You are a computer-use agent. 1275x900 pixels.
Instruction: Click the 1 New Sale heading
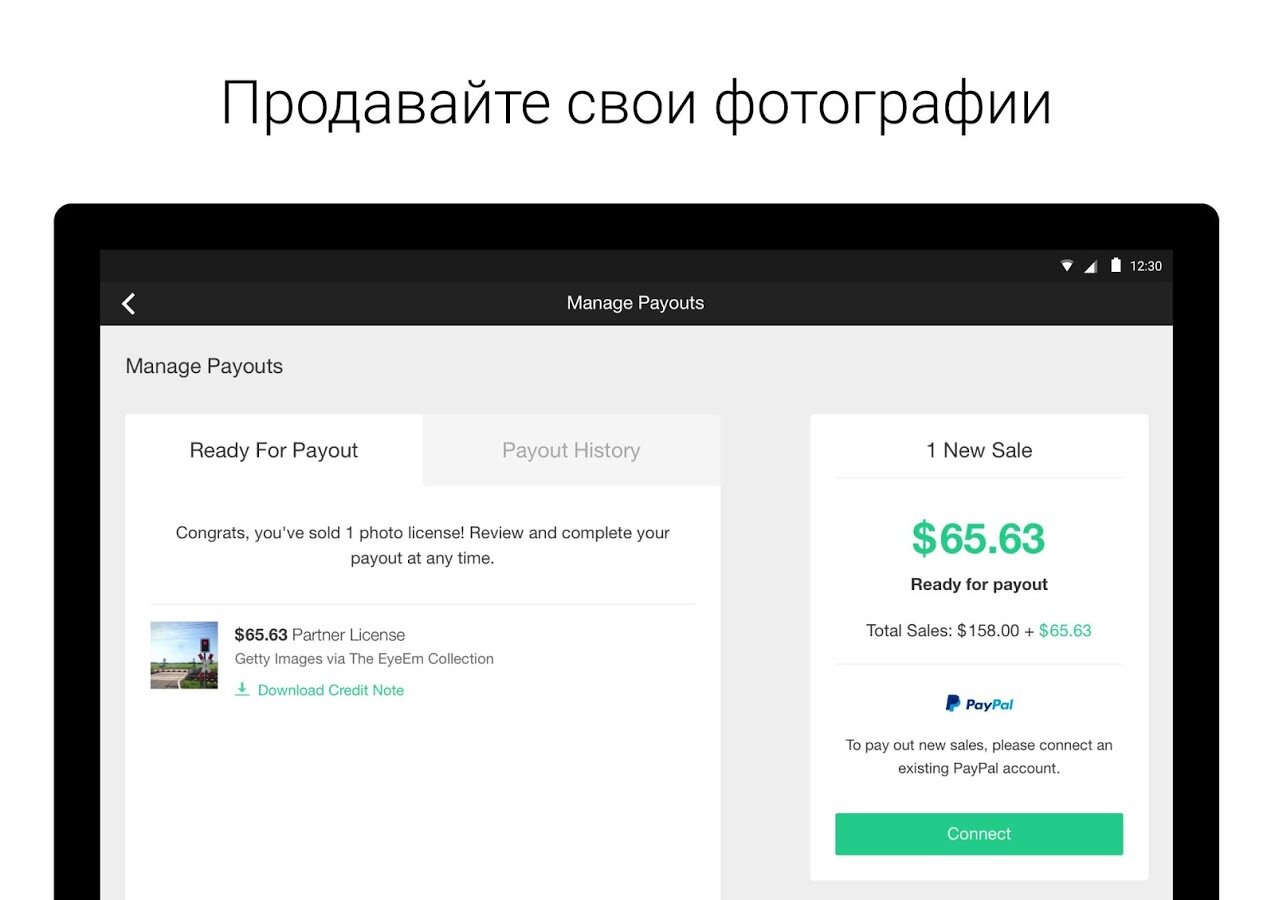point(979,451)
